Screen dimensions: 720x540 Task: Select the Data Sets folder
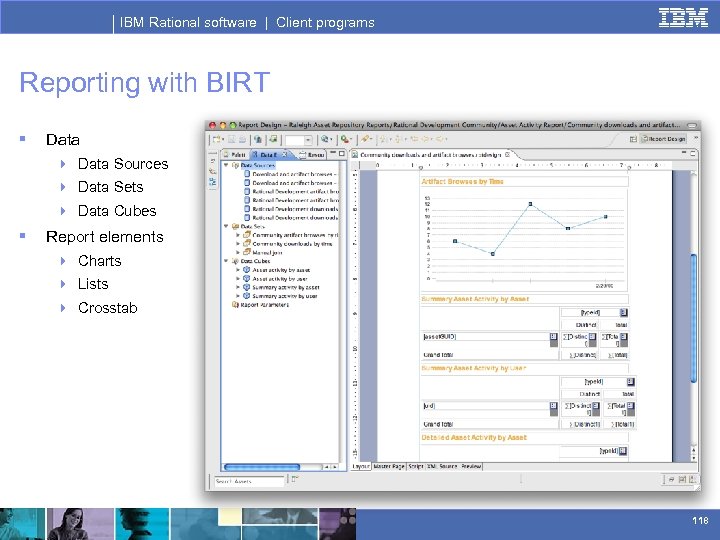pyautogui.click(x=248, y=226)
